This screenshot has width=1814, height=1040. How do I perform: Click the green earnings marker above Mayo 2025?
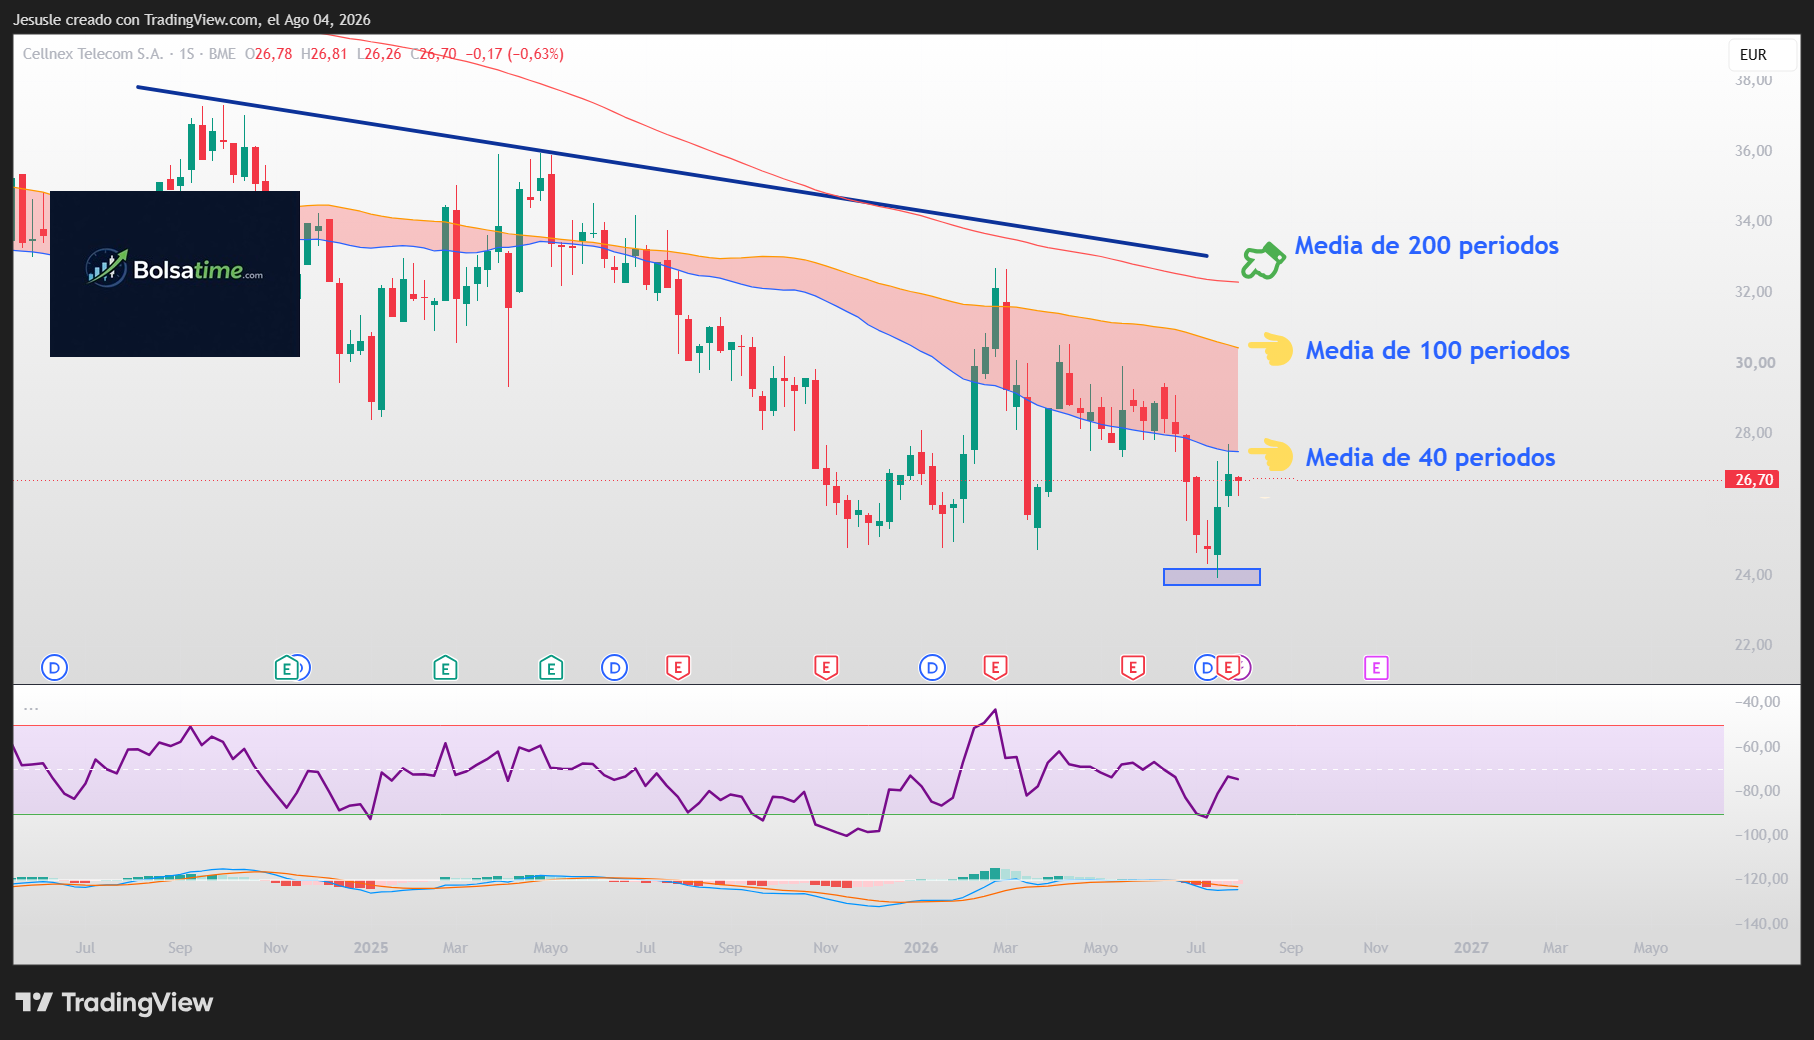[551, 668]
